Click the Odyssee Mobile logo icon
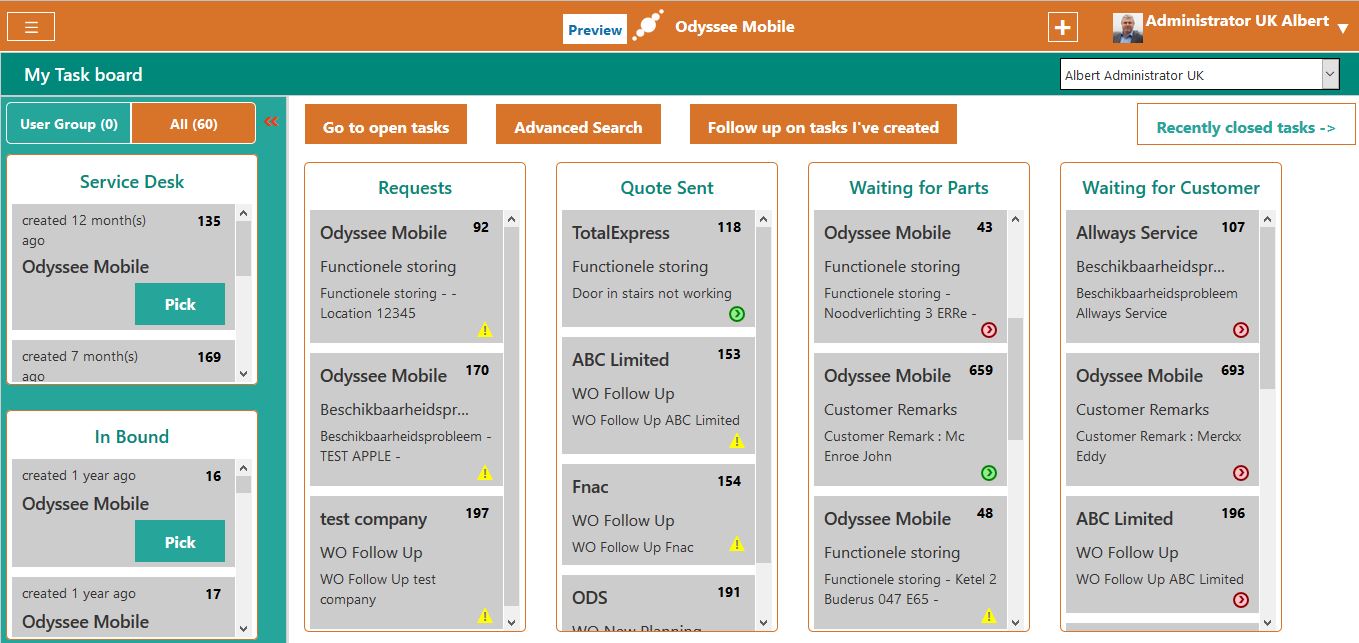The image size is (1359, 643). [648, 26]
